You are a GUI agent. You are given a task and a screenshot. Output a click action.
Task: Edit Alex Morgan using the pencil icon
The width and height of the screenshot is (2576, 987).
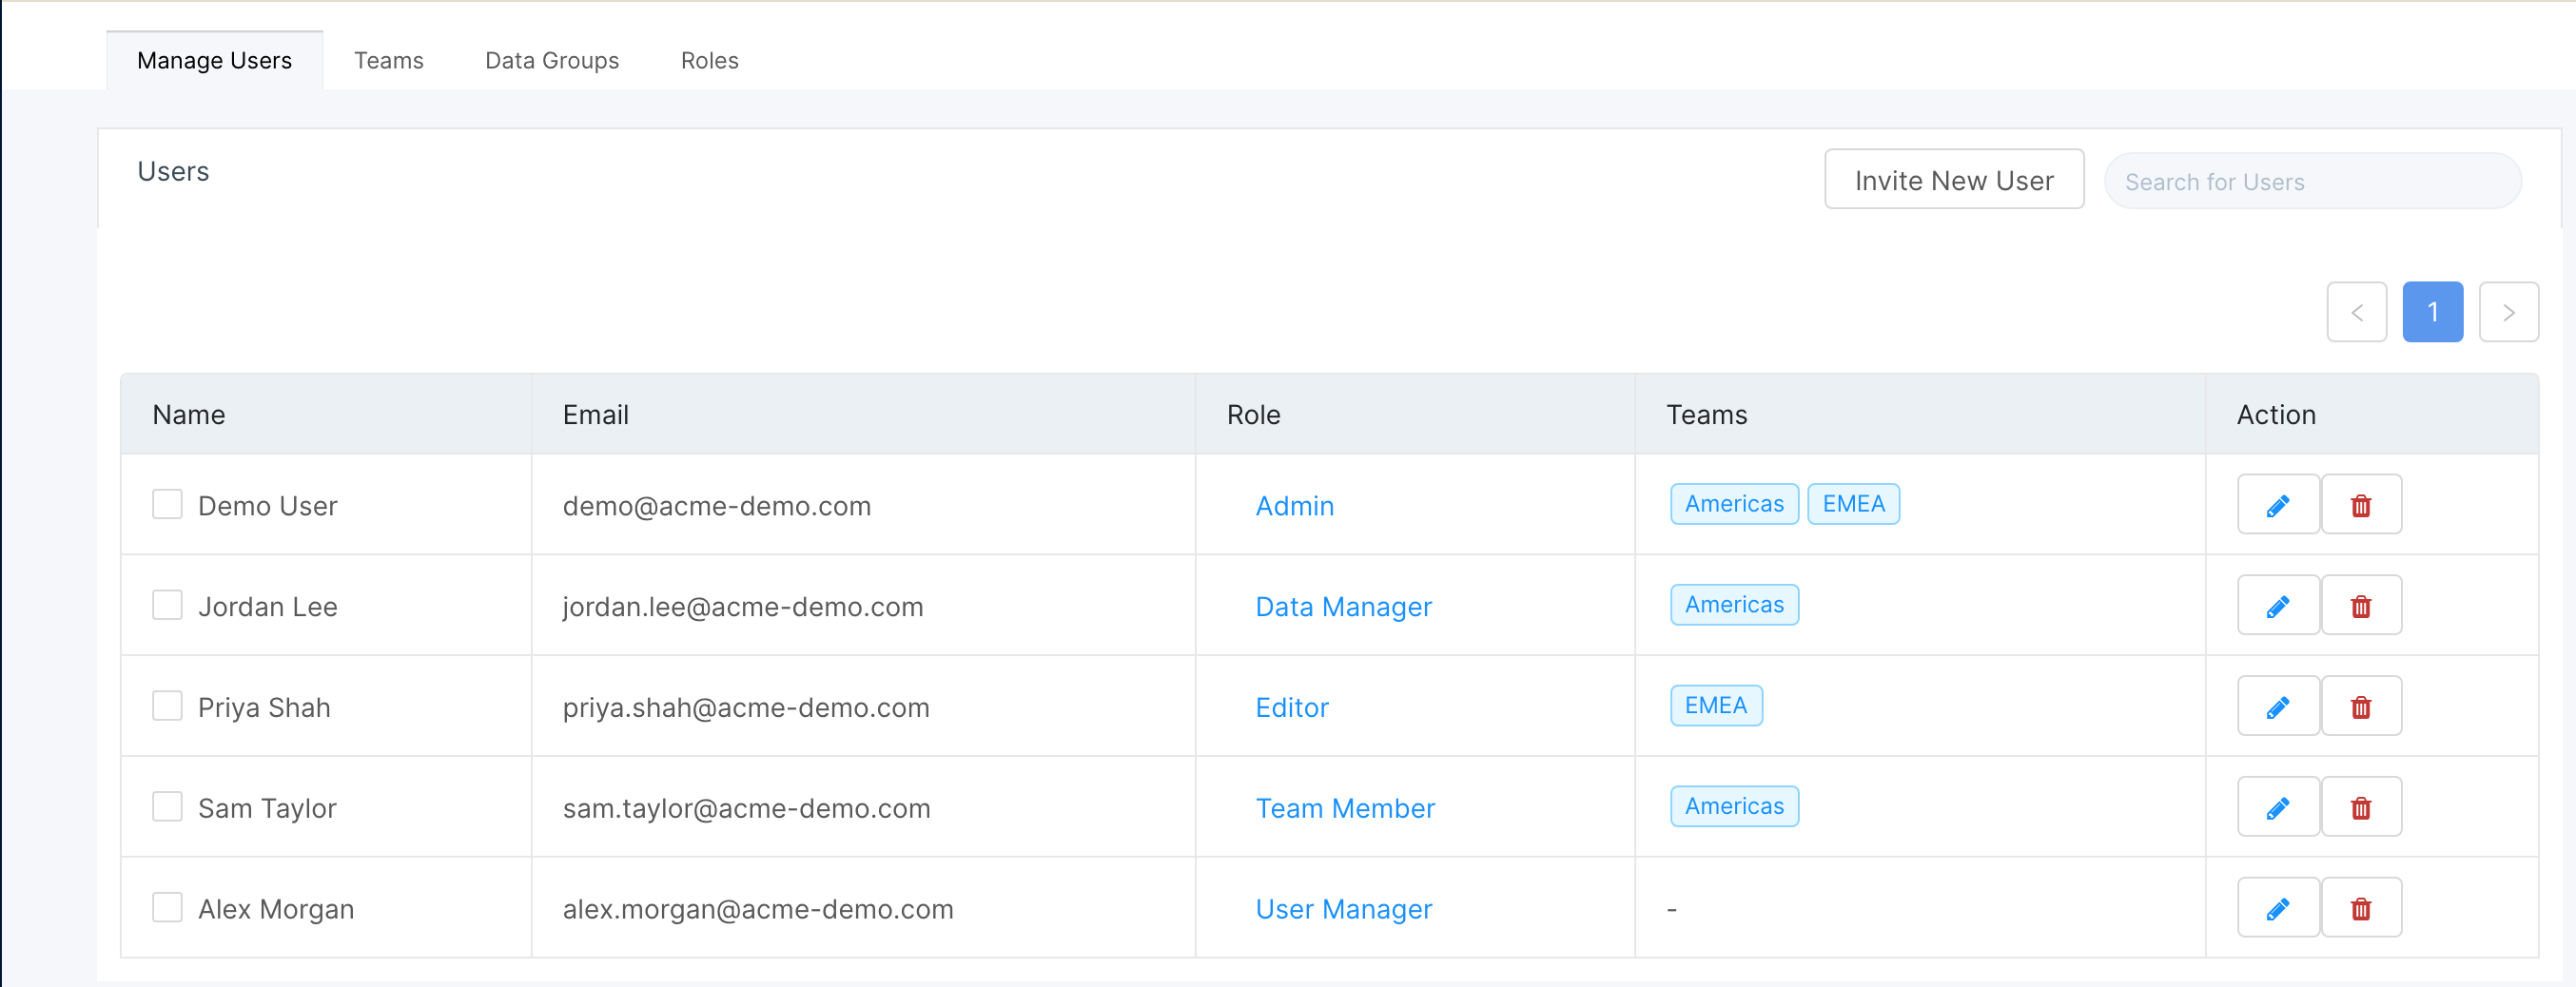point(2278,908)
